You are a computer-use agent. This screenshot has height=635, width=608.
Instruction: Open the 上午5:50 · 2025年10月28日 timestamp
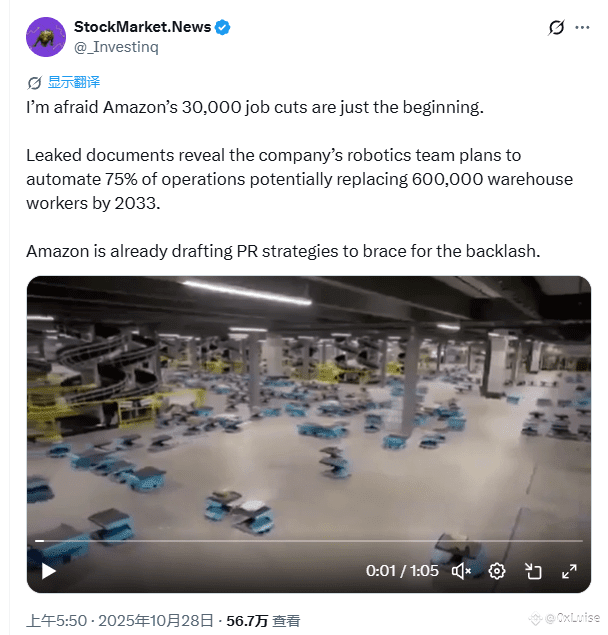click(120, 621)
